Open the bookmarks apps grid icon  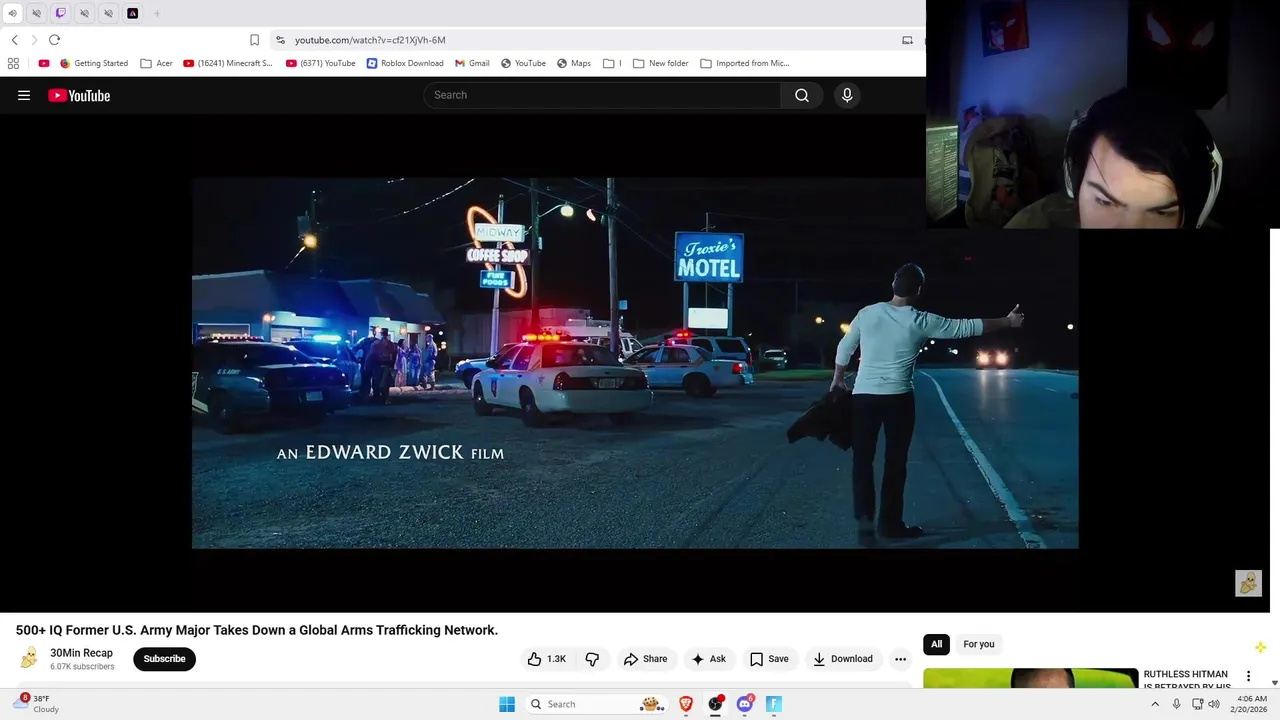pos(13,63)
